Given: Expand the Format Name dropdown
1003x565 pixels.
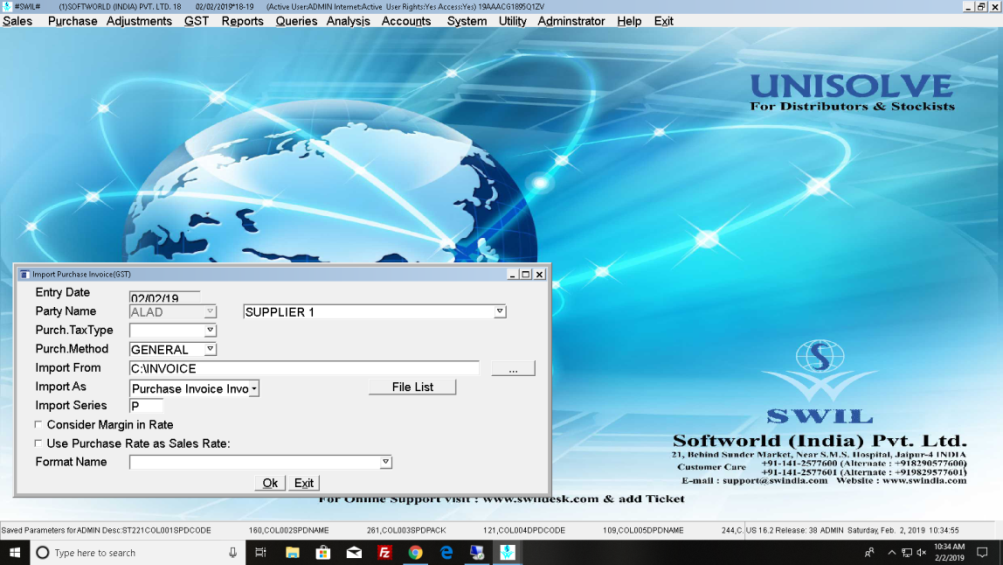Looking at the screenshot, I should coord(386,462).
